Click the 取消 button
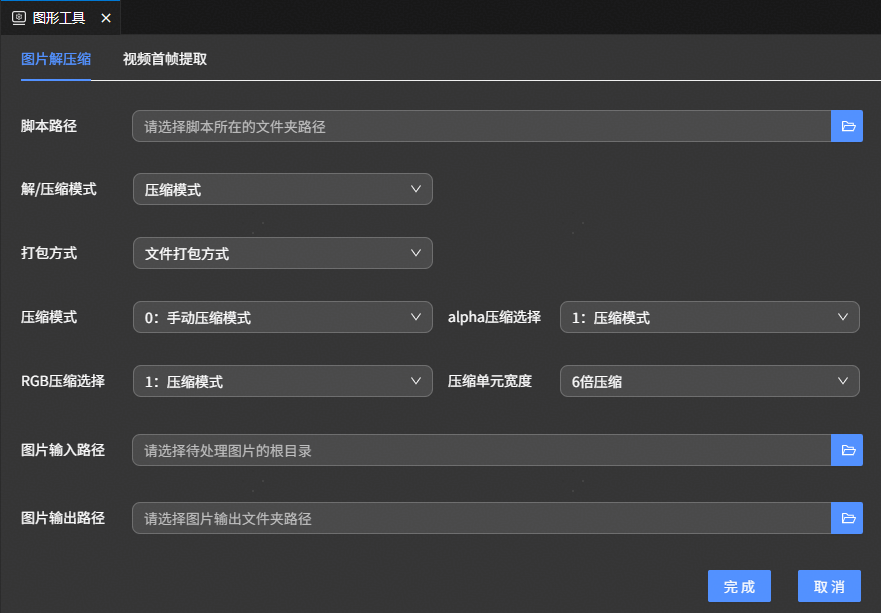The width and height of the screenshot is (881, 613). [x=829, y=586]
